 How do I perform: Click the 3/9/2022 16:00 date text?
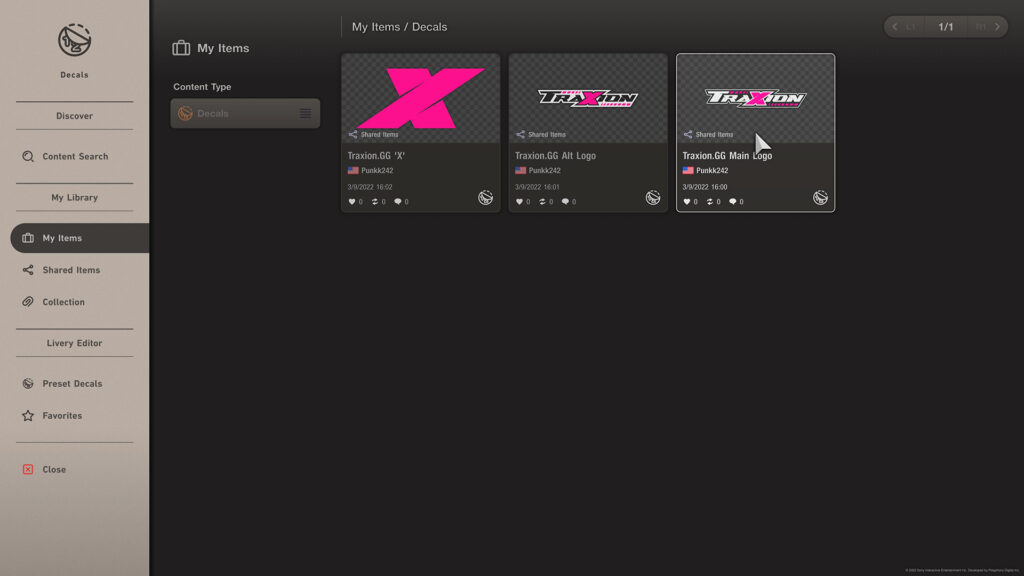tap(705, 187)
